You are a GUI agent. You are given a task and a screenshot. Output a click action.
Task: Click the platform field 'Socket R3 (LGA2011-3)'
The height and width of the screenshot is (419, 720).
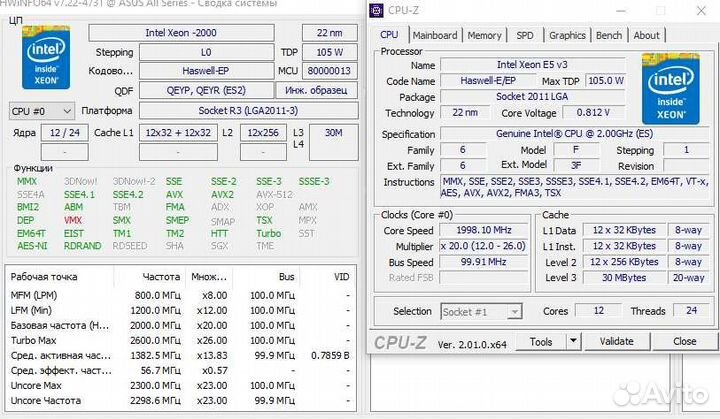[x=248, y=111]
